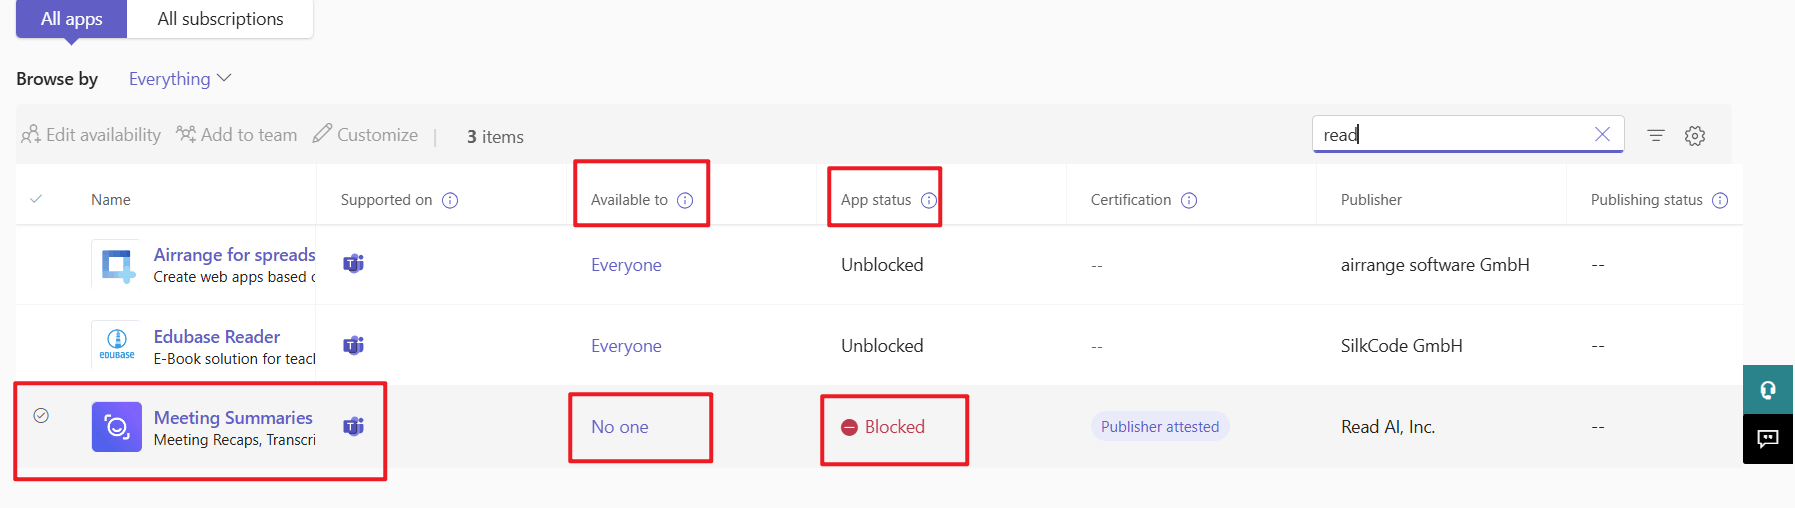The image size is (1795, 508).
Task: Switch to All subscriptions tab
Action: [220, 19]
